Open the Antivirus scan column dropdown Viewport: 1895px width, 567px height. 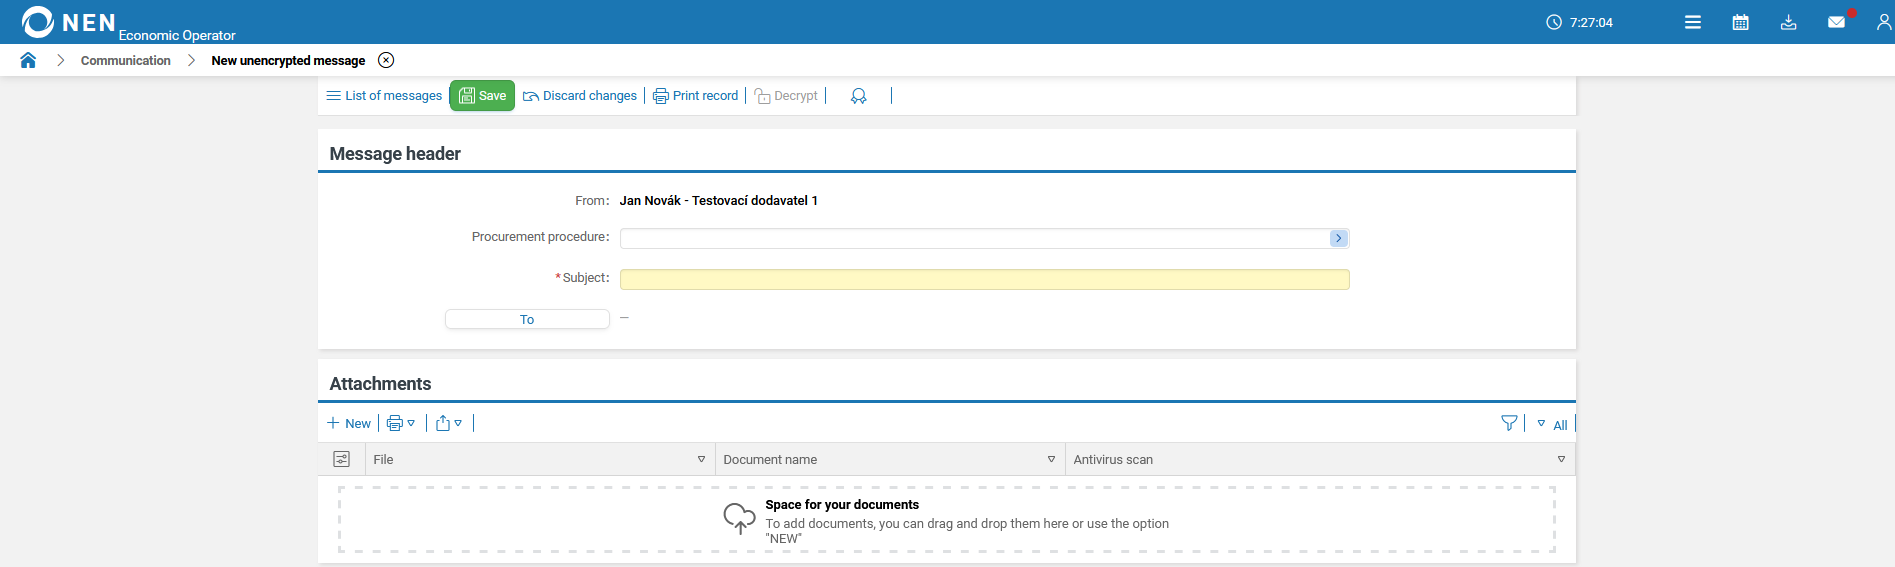point(1561,459)
